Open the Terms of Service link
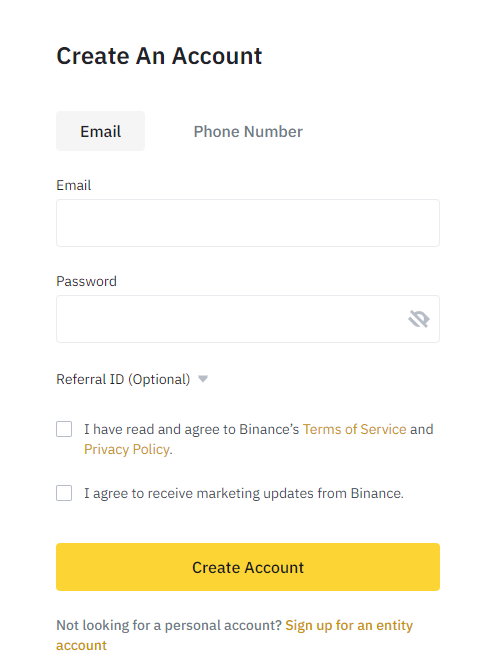496x661 pixels. click(354, 429)
